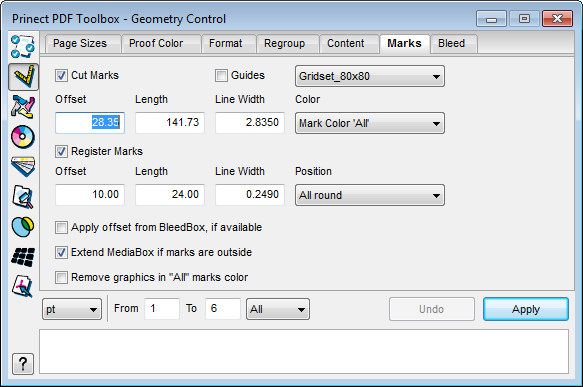The height and width of the screenshot is (387, 583).
Task: Open the black grid imposition icon
Action: click(x=23, y=257)
